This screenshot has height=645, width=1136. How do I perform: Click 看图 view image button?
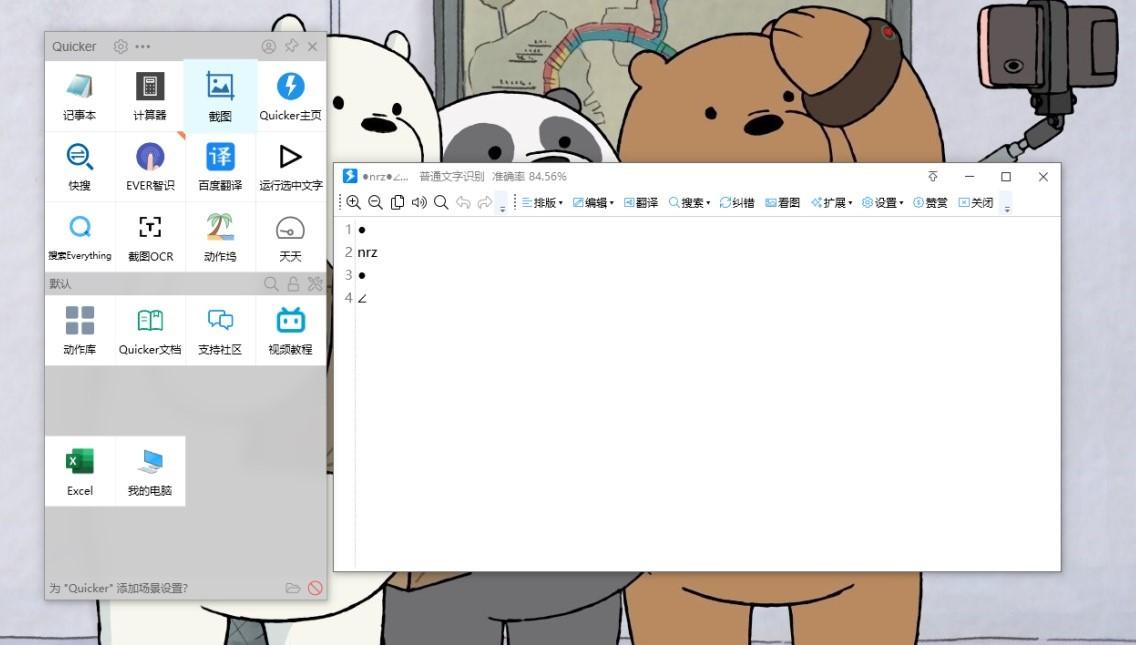click(782, 203)
